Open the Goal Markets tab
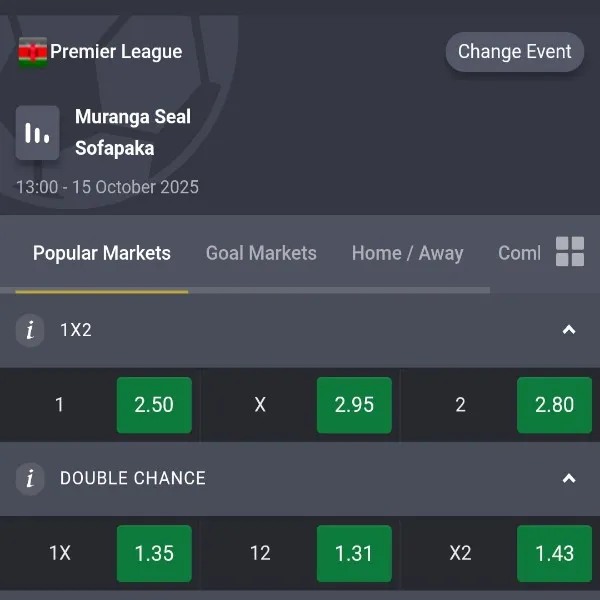The height and width of the screenshot is (600, 600). pos(261,254)
